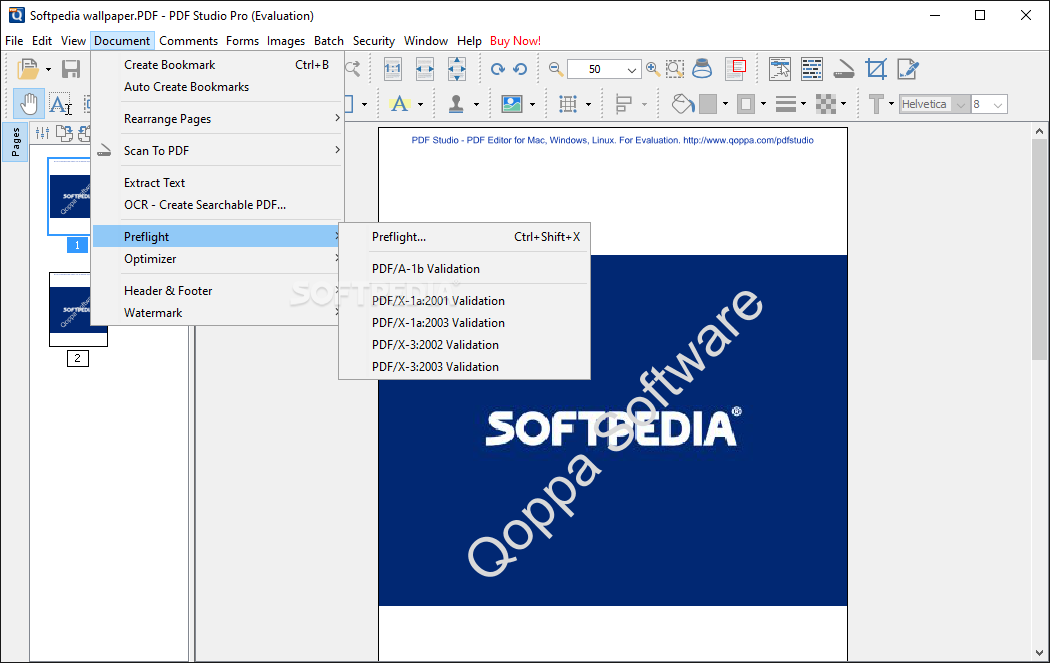Select the Text Selection tool
Image resolution: width=1050 pixels, height=663 pixels.
[x=60, y=104]
